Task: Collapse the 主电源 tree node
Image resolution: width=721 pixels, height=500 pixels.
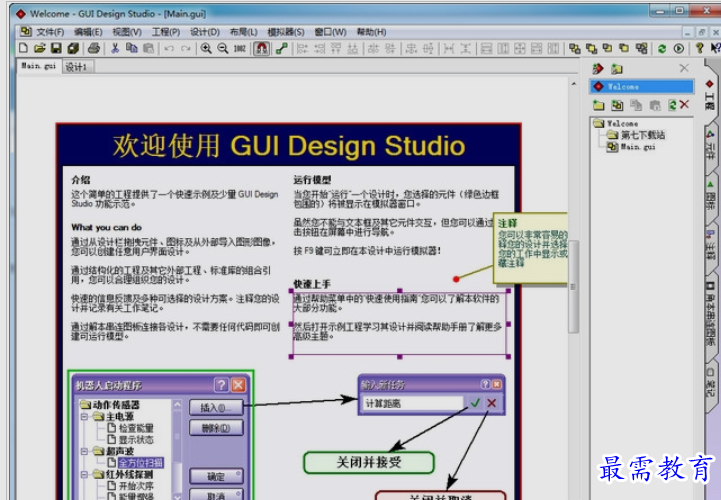Action: pyautogui.click(x=85, y=417)
